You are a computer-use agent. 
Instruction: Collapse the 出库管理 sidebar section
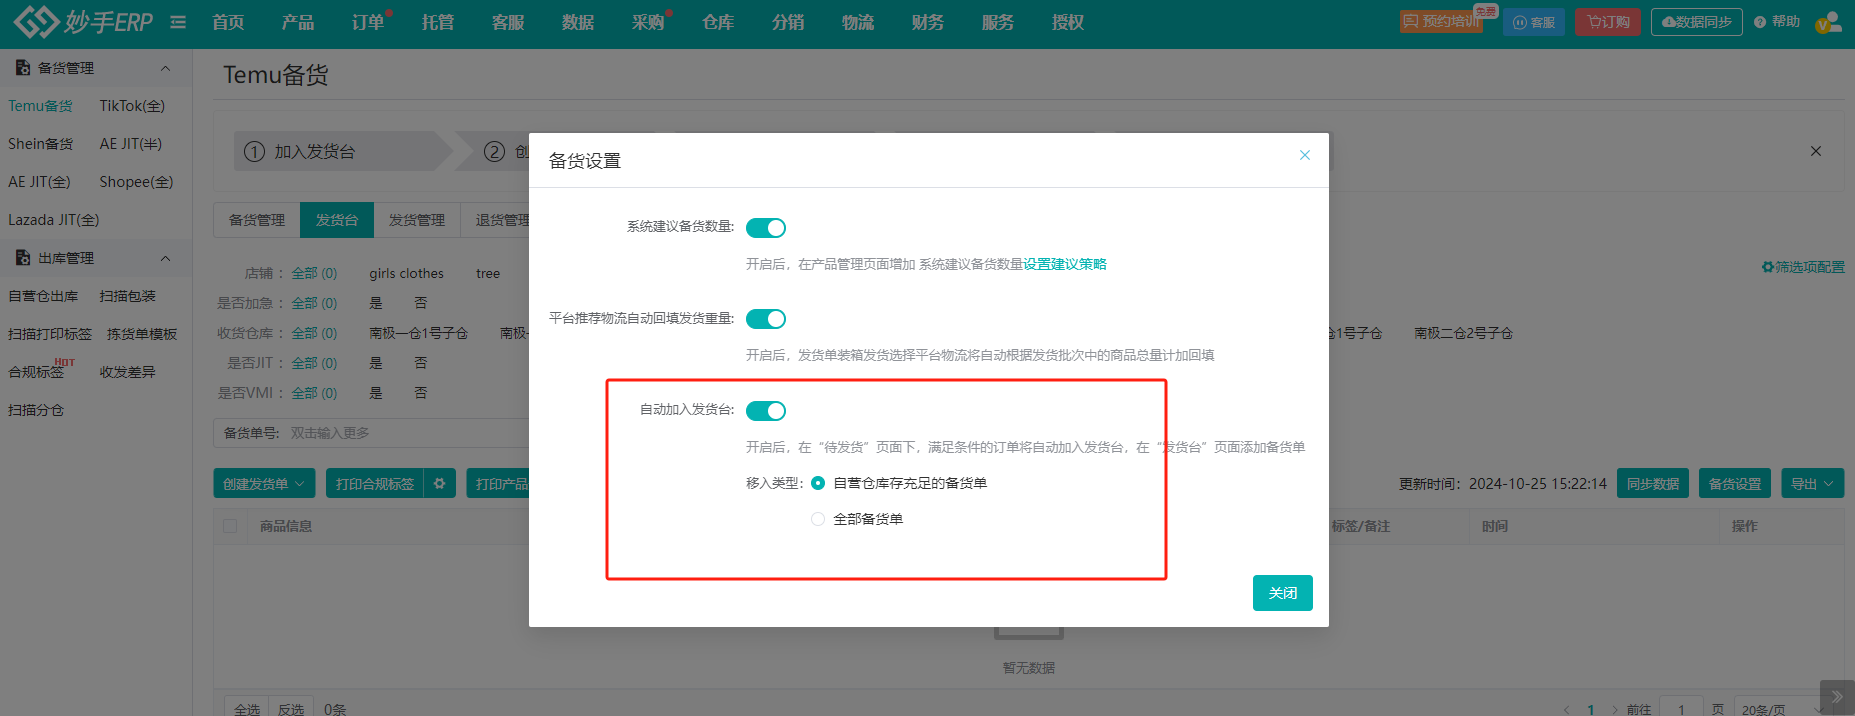tap(165, 258)
